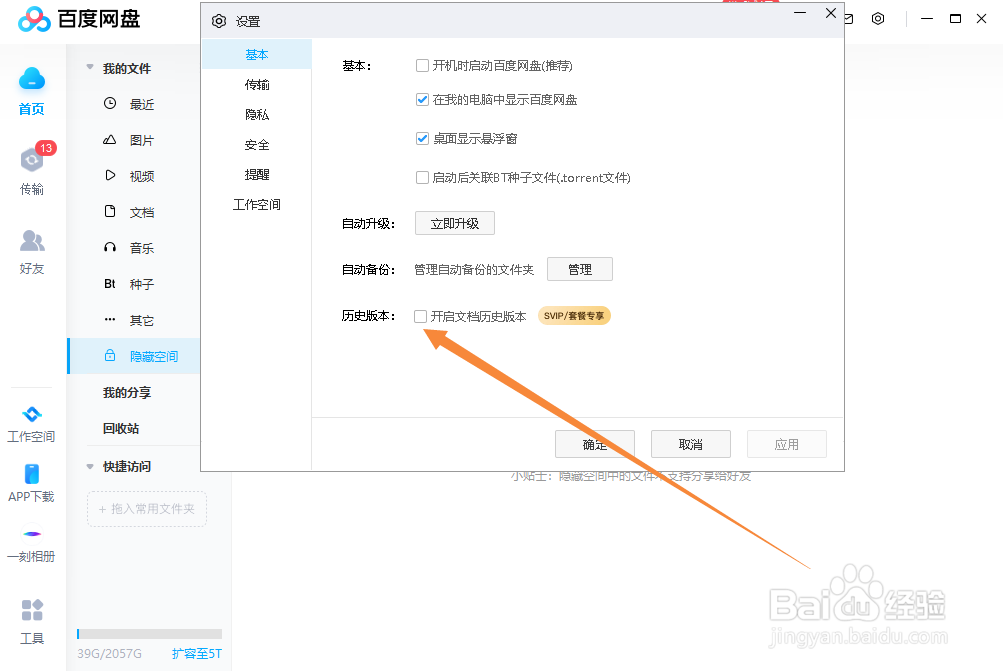
Task: Click the 音乐 headphone icon
Action: coord(110,248)
